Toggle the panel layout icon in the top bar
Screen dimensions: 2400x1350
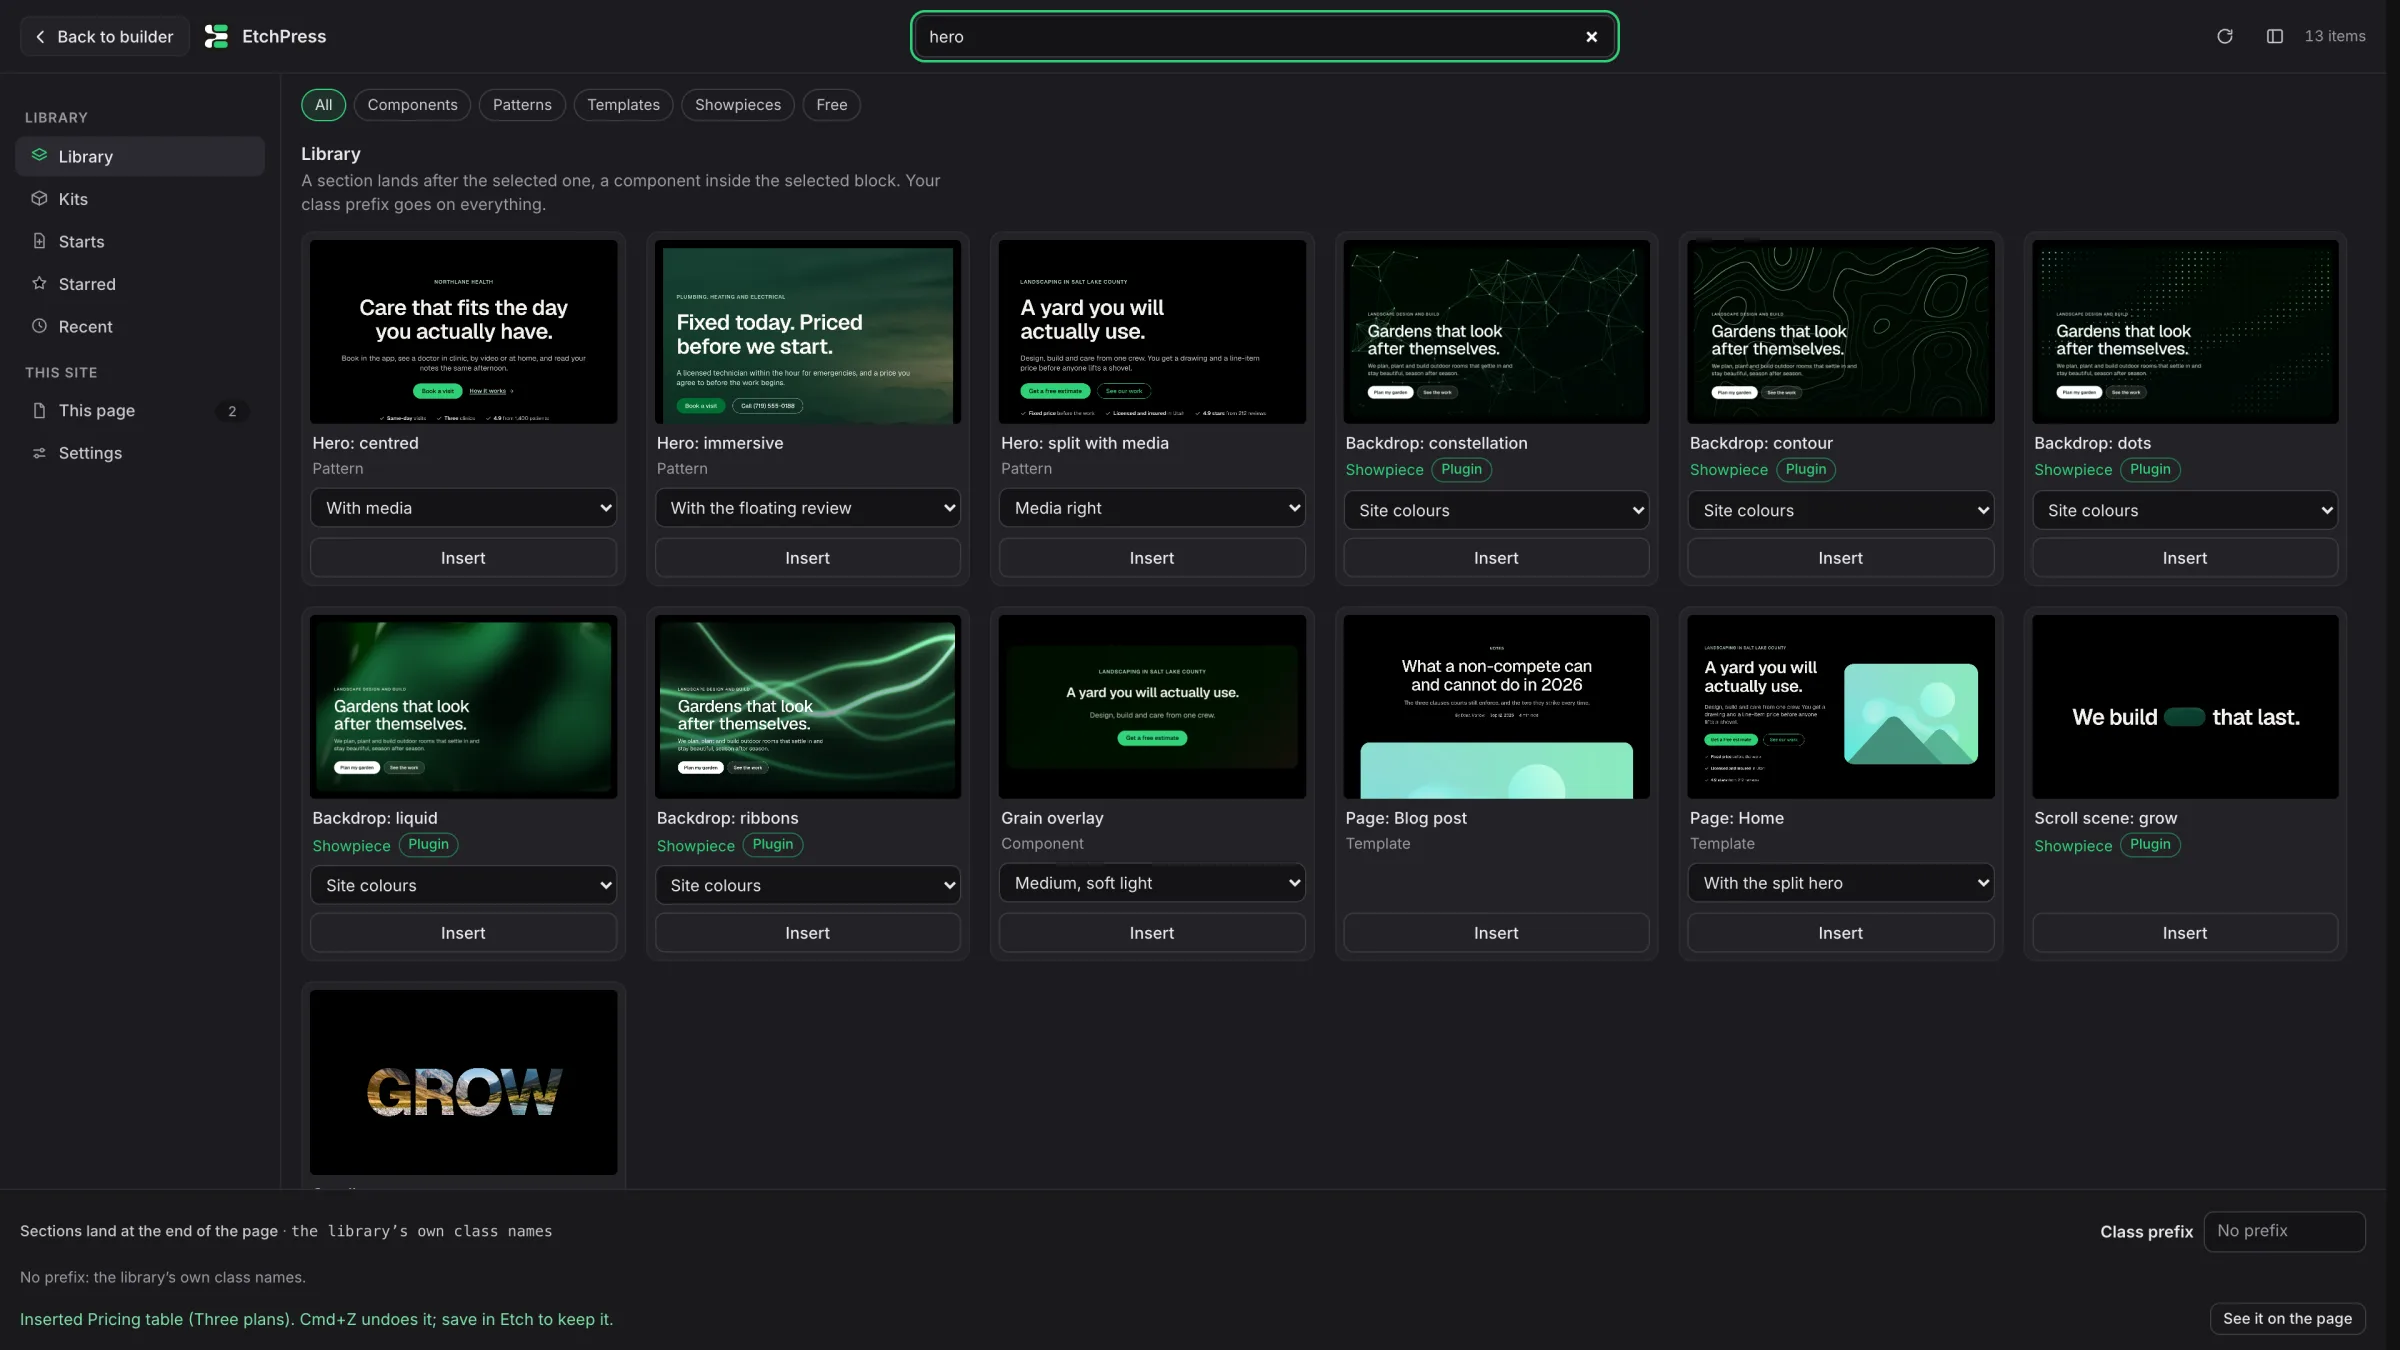coord(2274,37)
